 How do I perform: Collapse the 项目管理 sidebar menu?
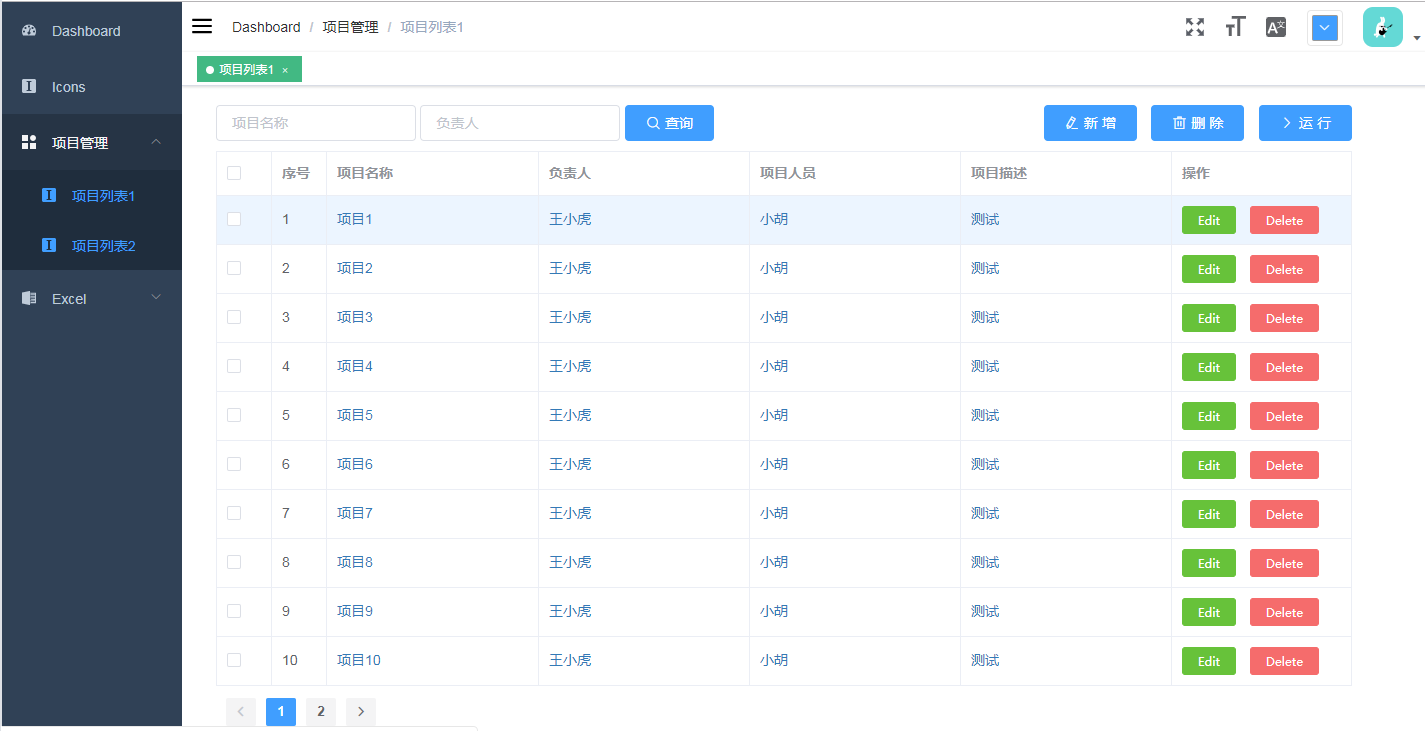(92, 141)
